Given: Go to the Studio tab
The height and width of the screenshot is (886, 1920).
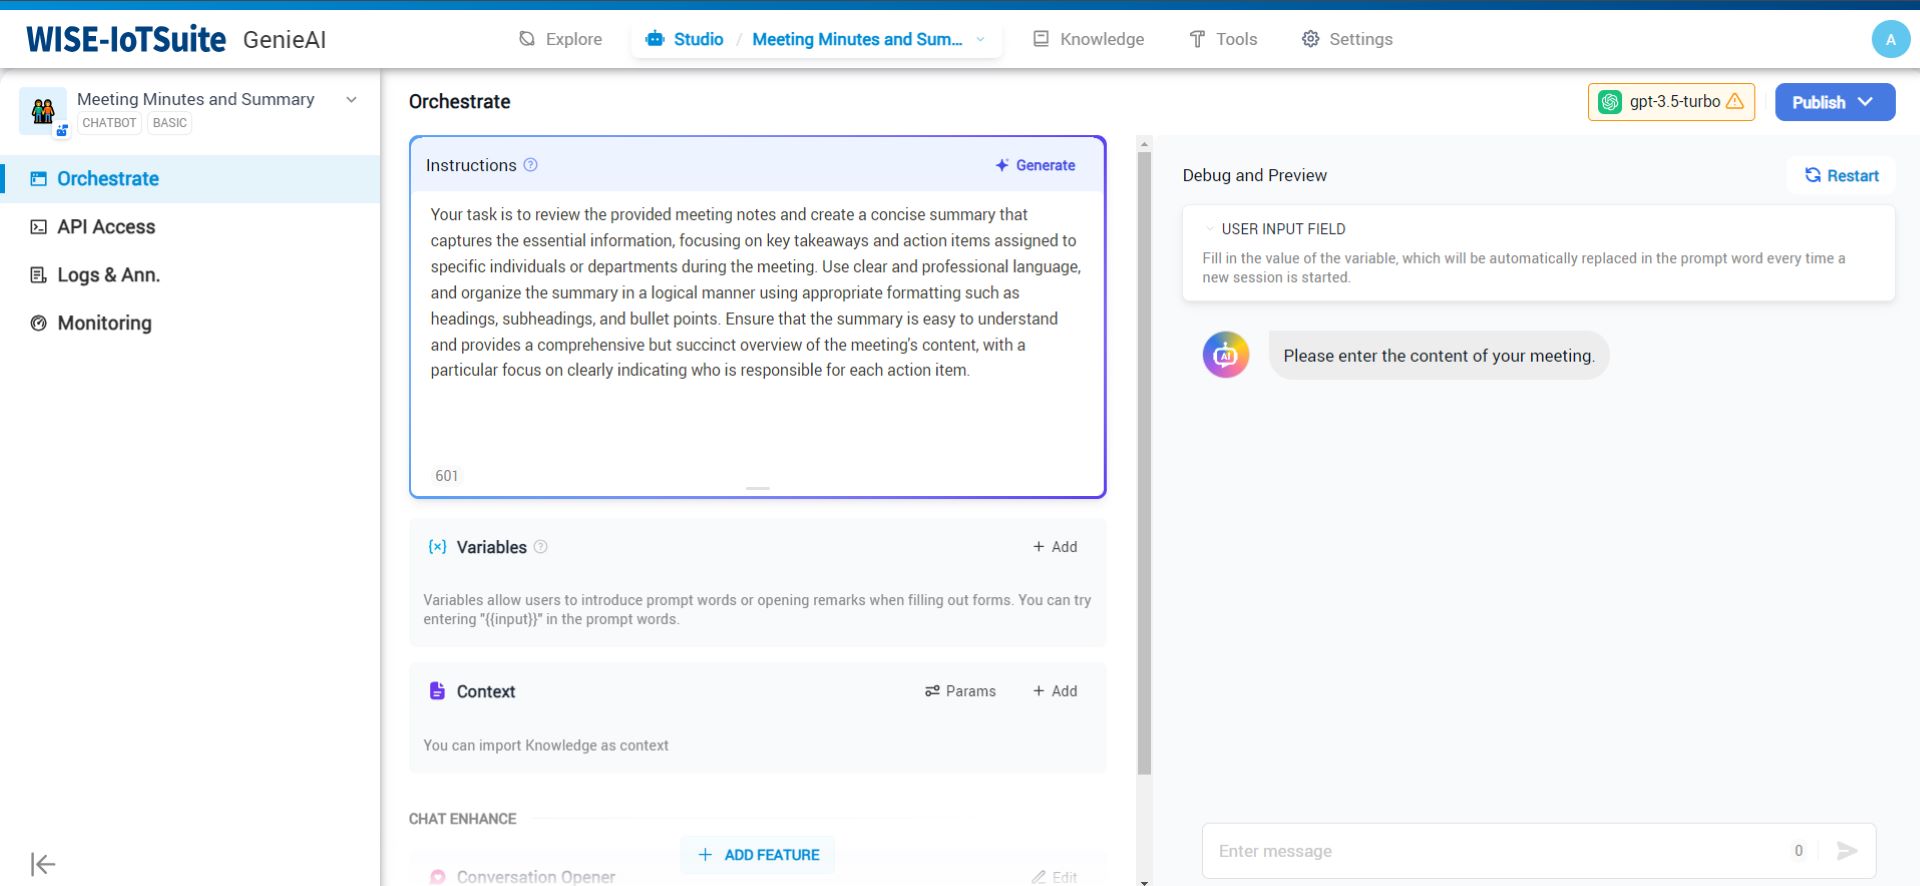Looking at the screenshot, I should click(685, 39).
